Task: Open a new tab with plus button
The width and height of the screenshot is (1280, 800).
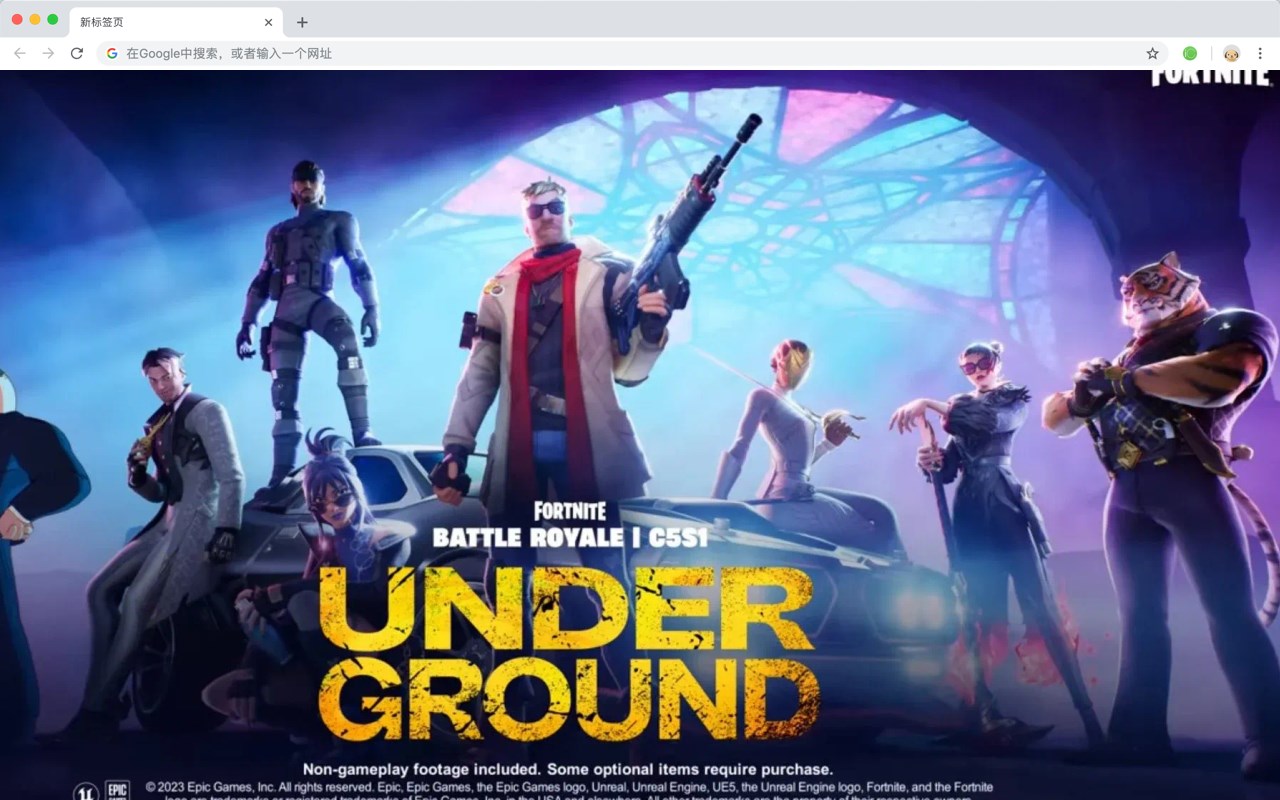Action: pos(302,22)
